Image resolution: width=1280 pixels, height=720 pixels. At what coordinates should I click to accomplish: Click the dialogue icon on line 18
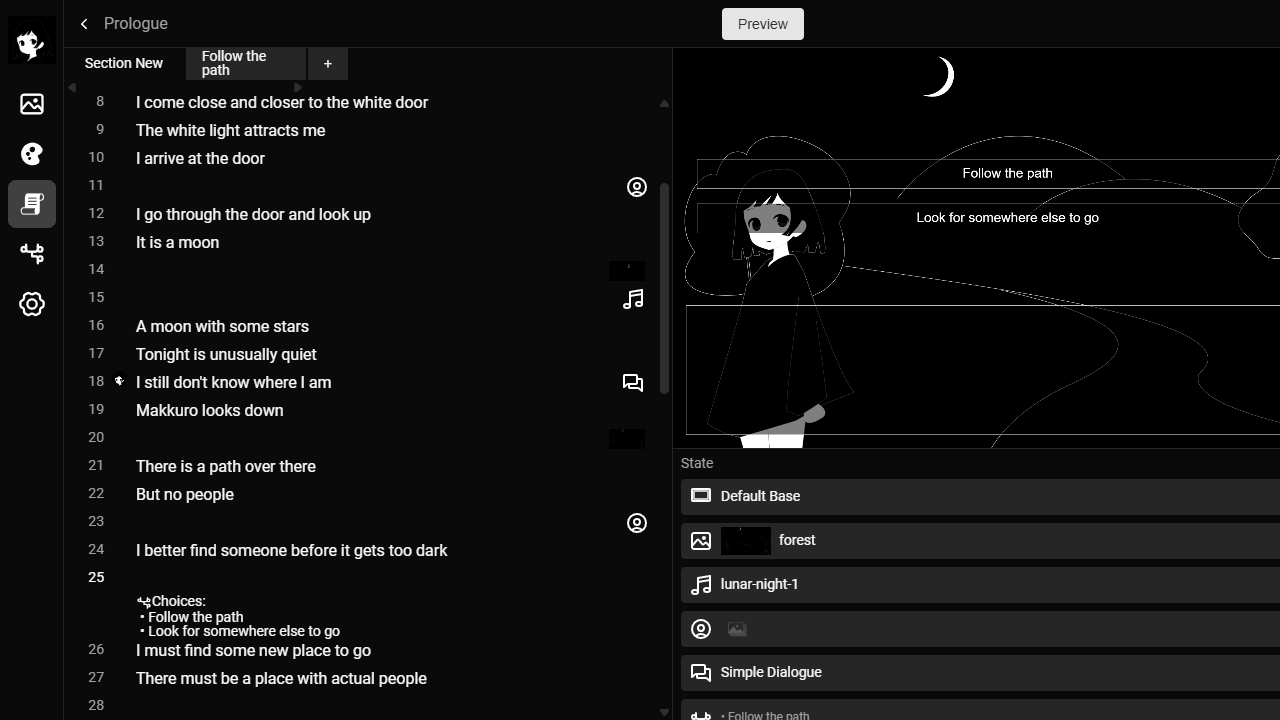(633, 383)
